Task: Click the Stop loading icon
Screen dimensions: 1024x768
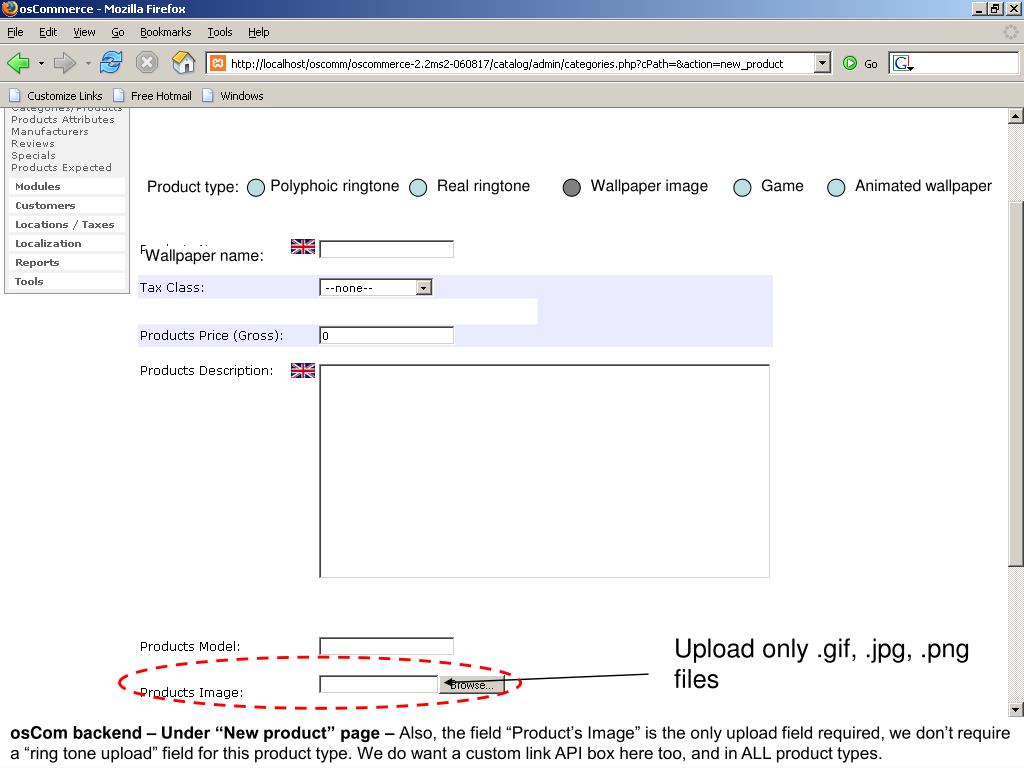Action: tap(147, 63)
